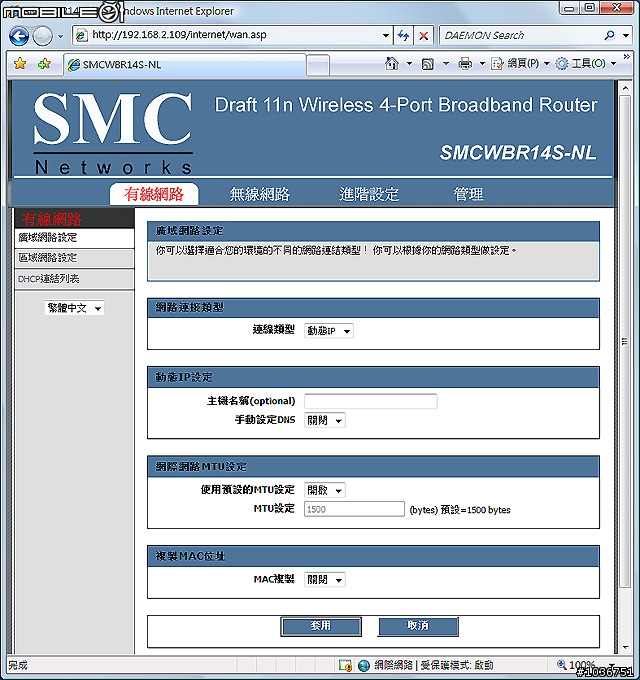Open the recent pages dropdown arrow
Screen dimensions: 640x680
pyautogui.click(x=61, y=36)
